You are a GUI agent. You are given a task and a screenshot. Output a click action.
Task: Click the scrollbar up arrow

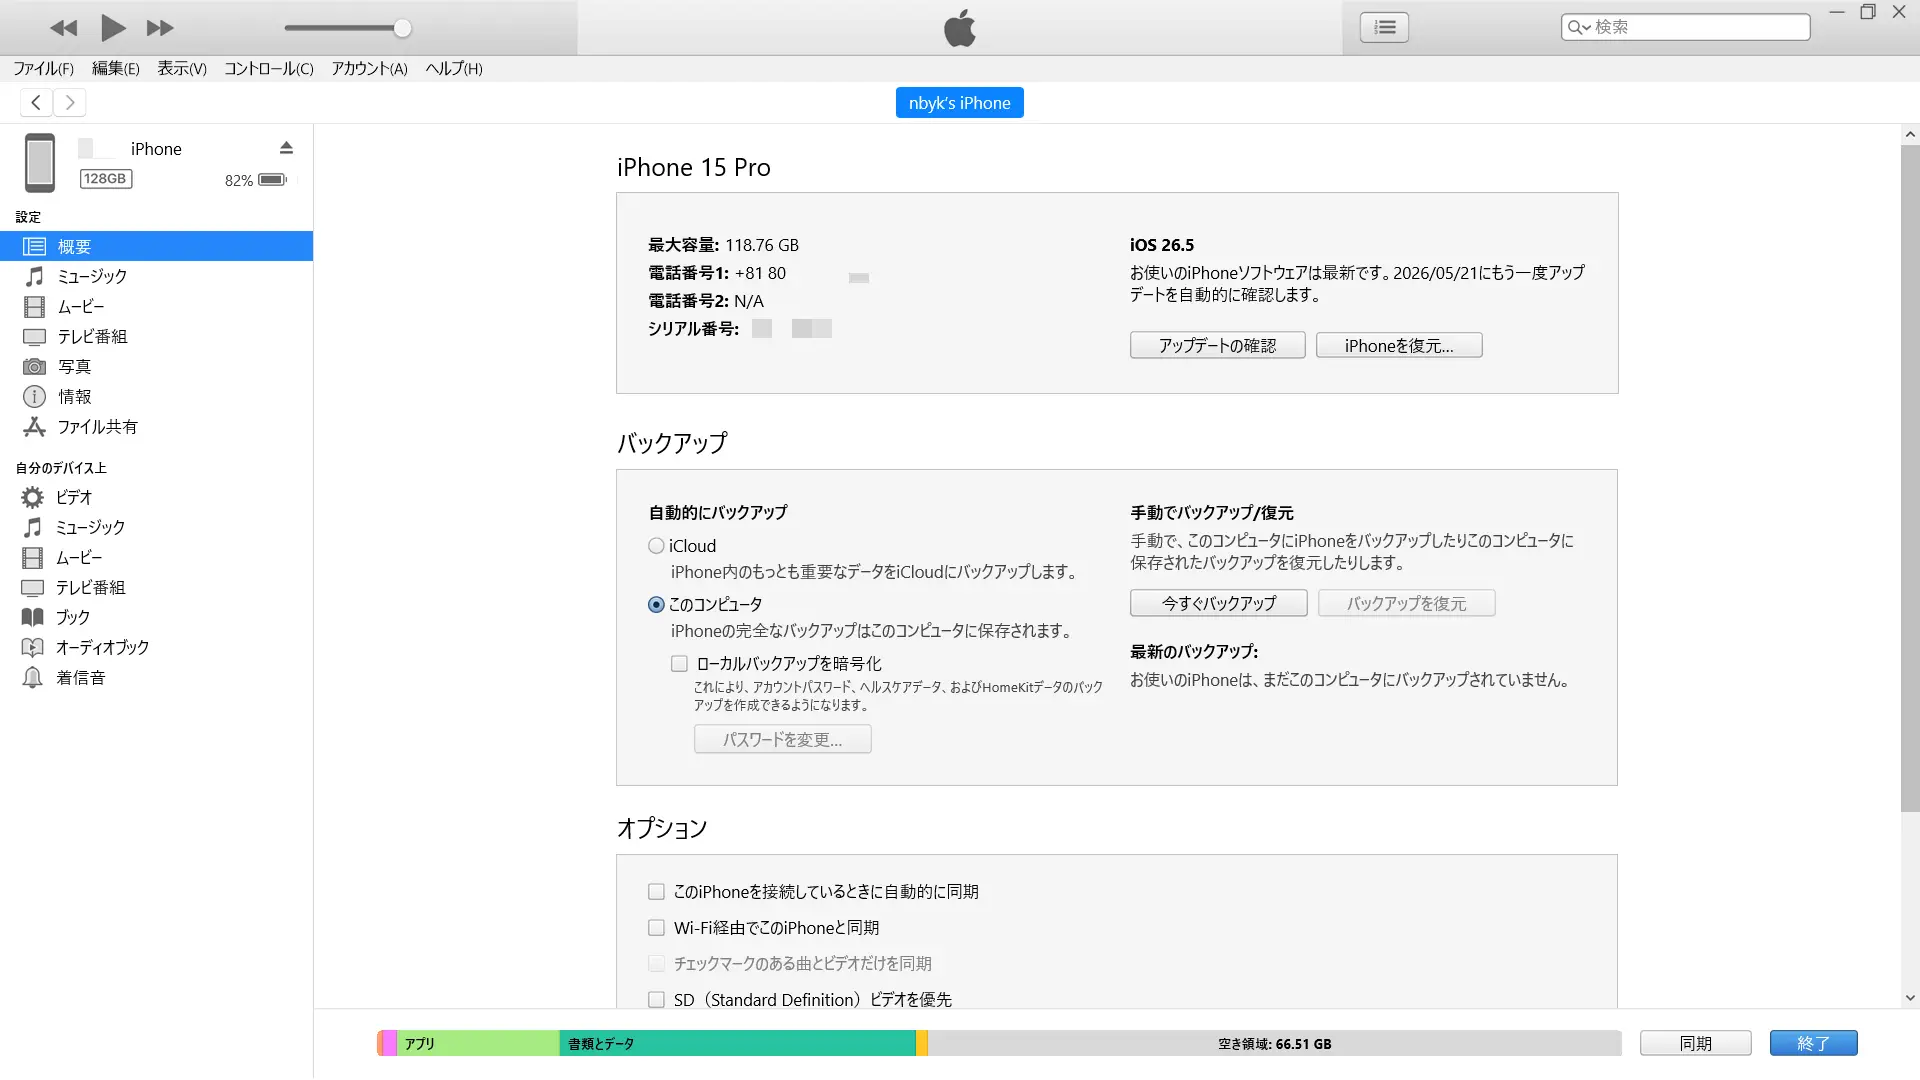click(1910, 134)
